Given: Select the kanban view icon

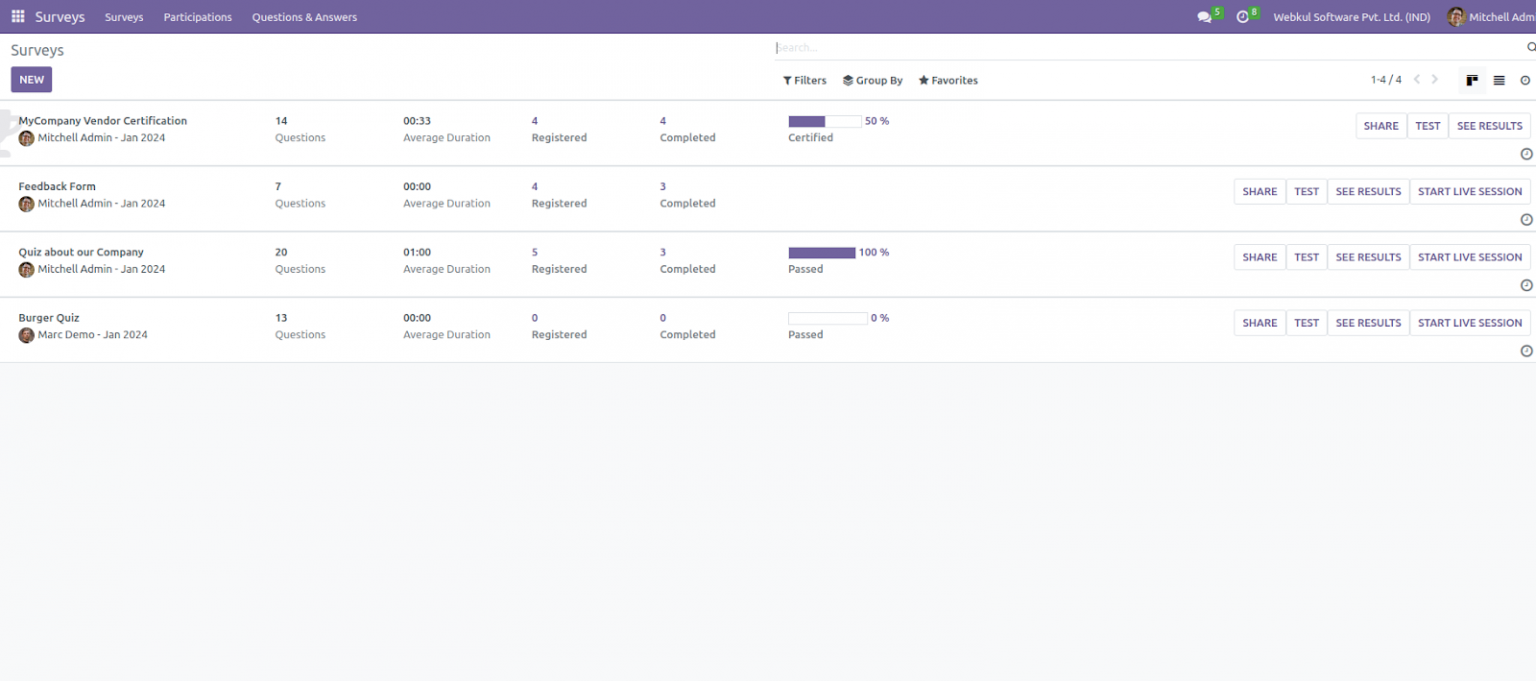Looking at the screenshot, I should [x=1471, y=80].
